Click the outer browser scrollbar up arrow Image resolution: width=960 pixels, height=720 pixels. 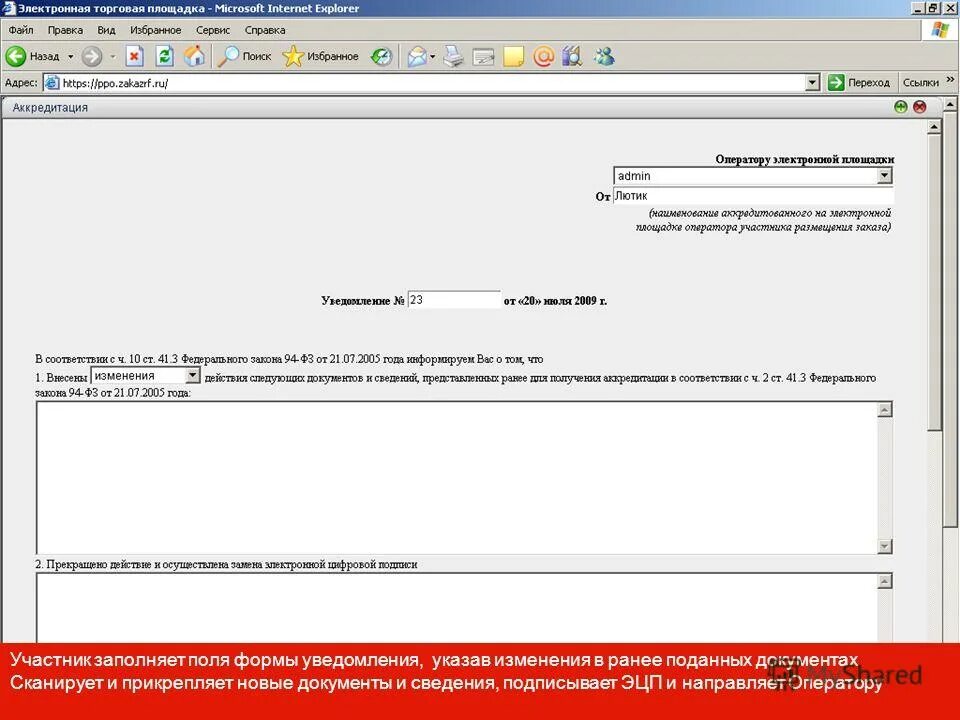(x=950, y=105)
